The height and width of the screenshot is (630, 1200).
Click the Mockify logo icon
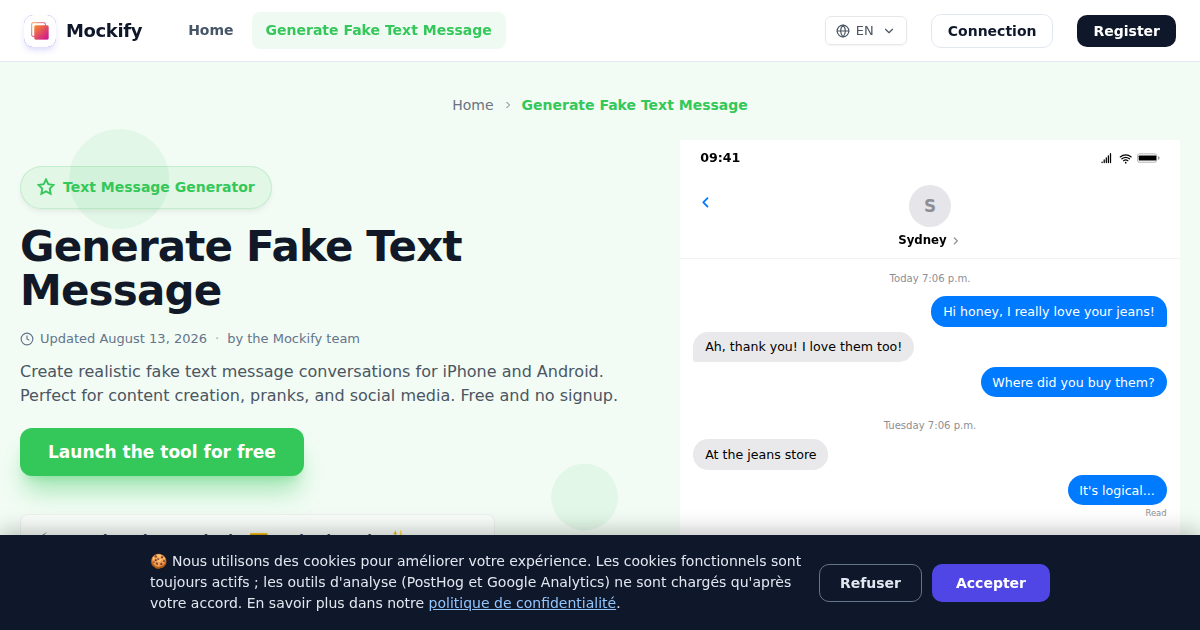coord(40,31)
